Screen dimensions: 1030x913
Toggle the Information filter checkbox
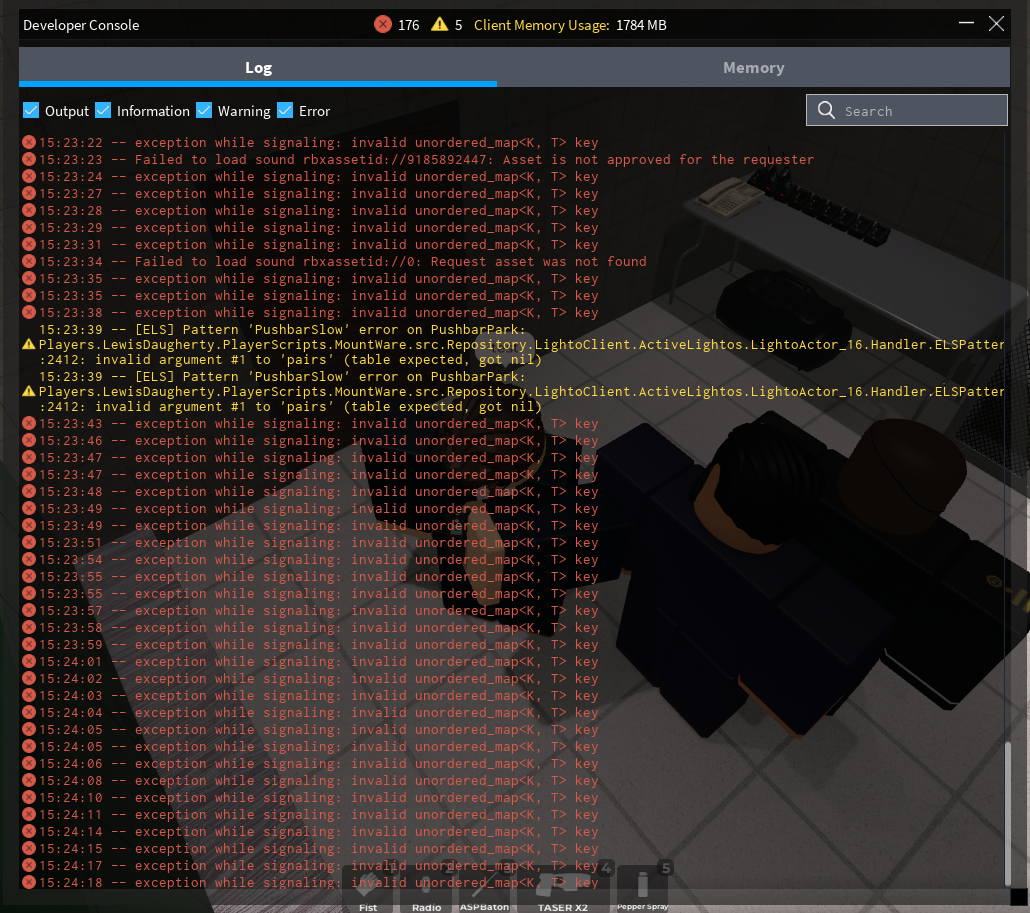point(103,110)
